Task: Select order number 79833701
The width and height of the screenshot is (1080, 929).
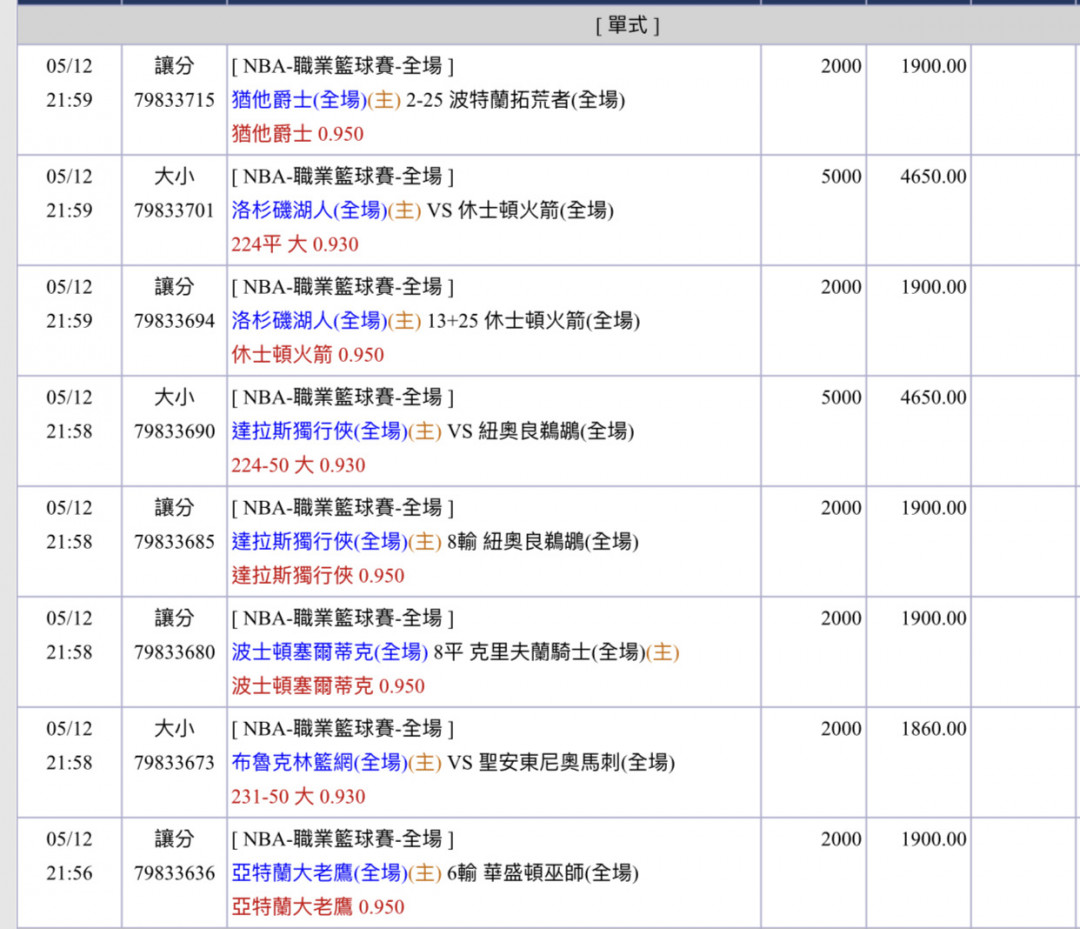Action: (x=174, y=211)
